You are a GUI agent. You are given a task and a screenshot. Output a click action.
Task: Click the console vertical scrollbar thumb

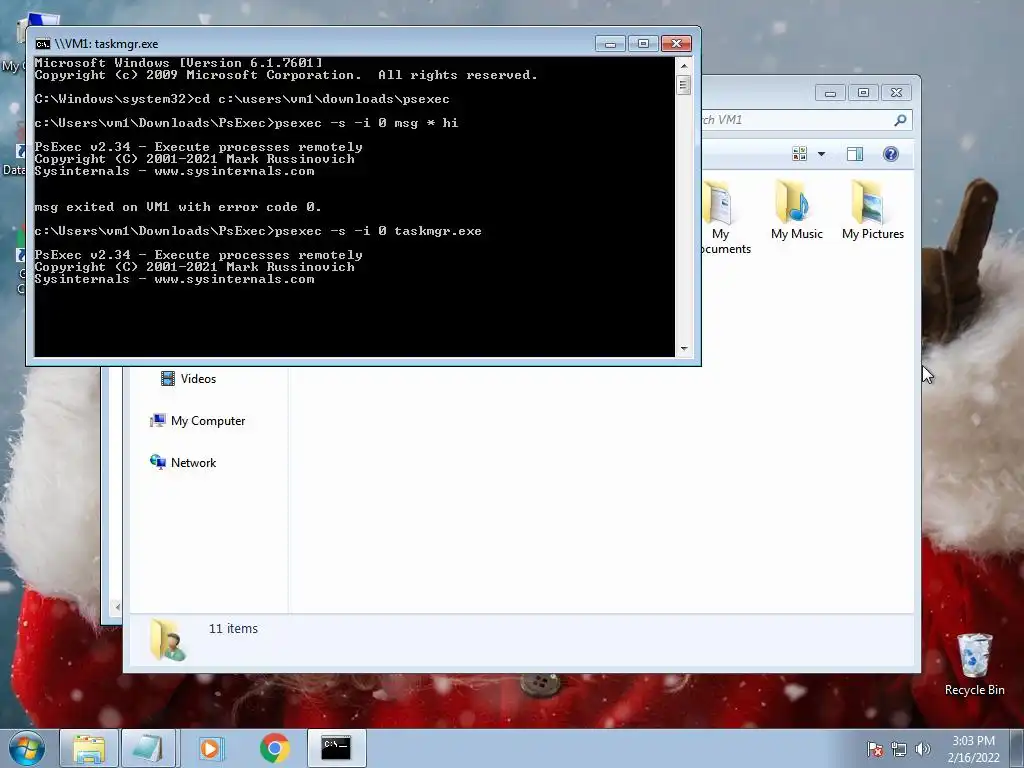pos(684,86)
